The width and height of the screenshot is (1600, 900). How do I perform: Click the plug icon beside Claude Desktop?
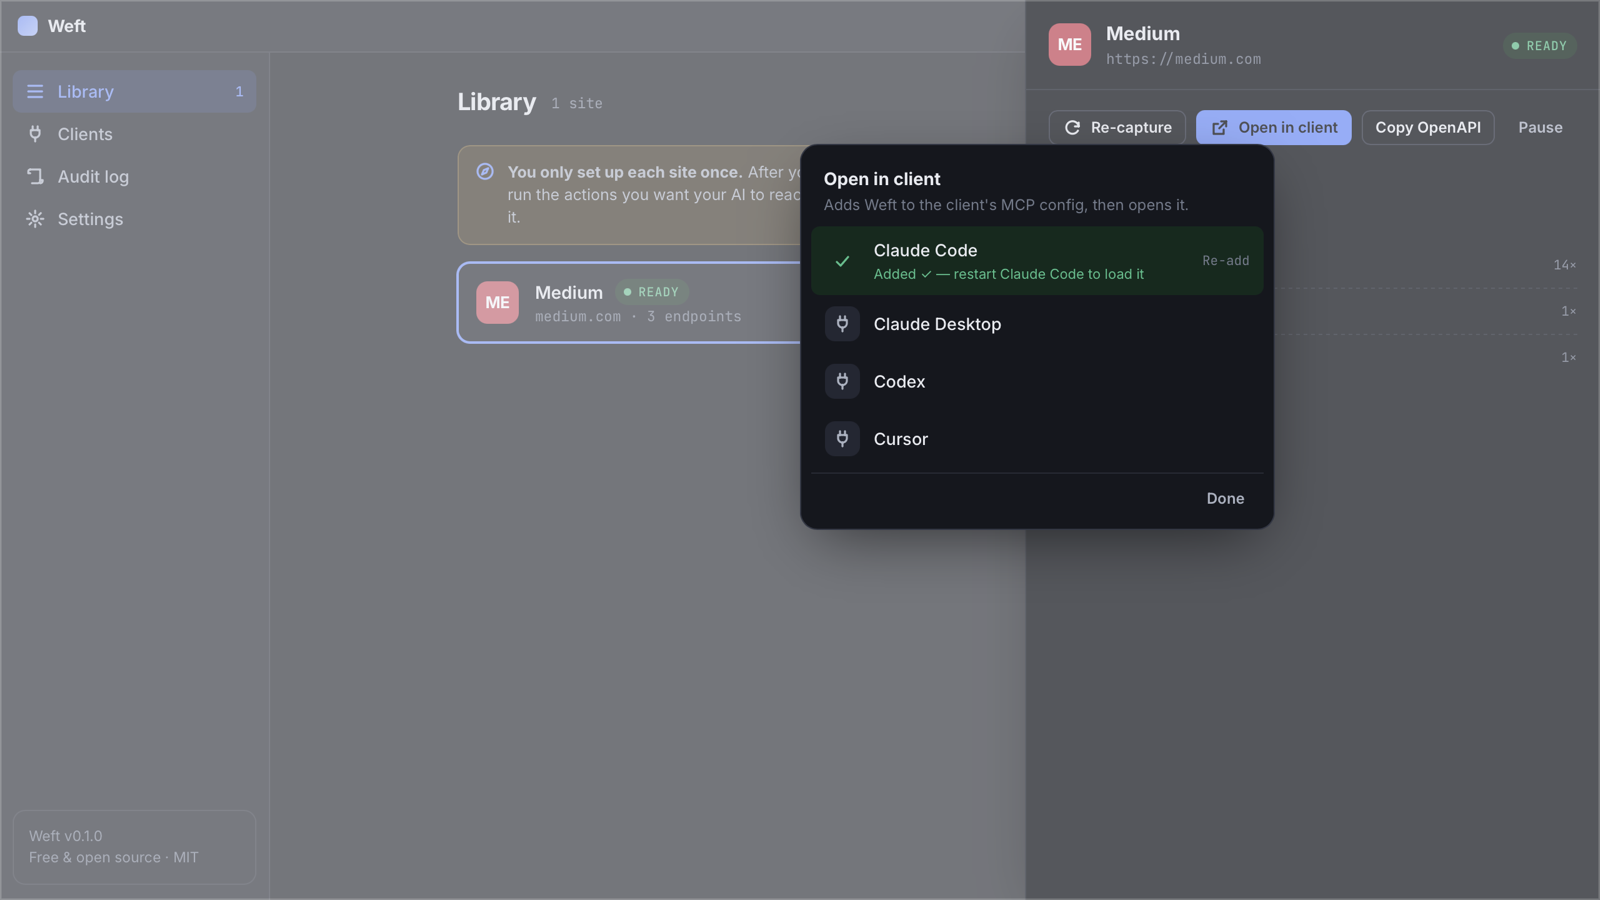pyautogui.click(x=842, y=324)
